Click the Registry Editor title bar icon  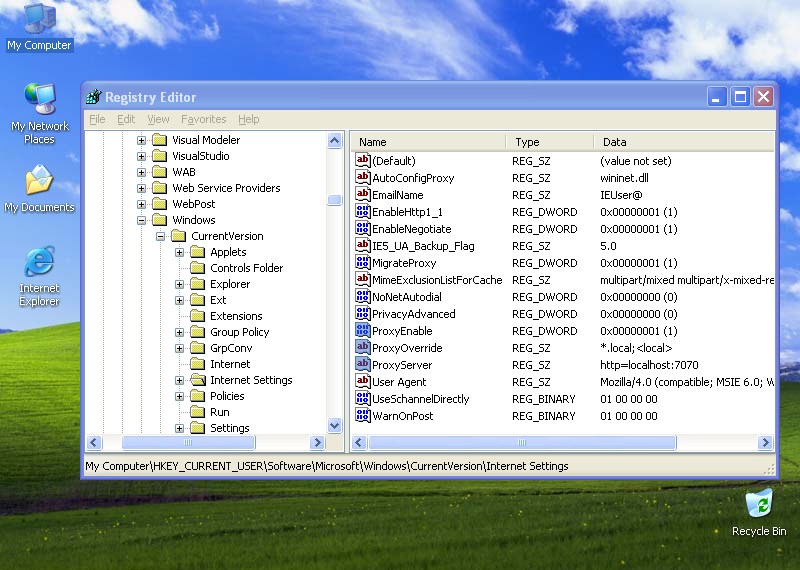point(94,96)
